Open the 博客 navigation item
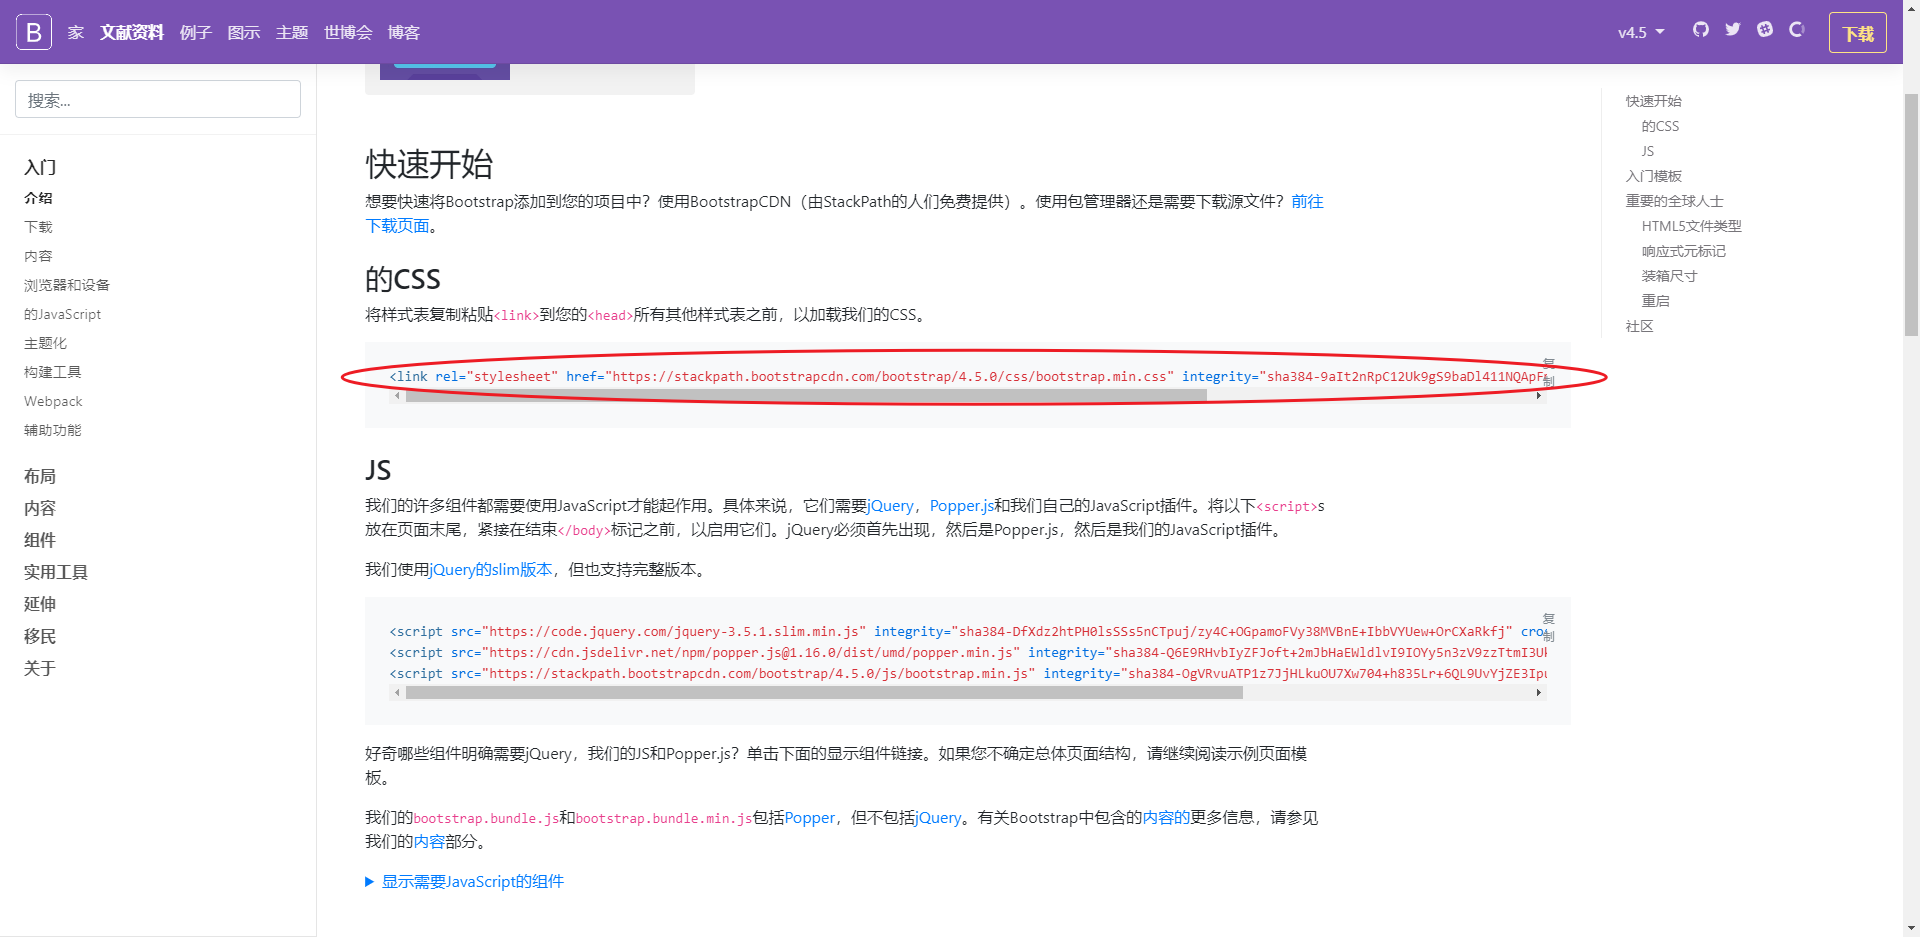 [x=403, y=32]
